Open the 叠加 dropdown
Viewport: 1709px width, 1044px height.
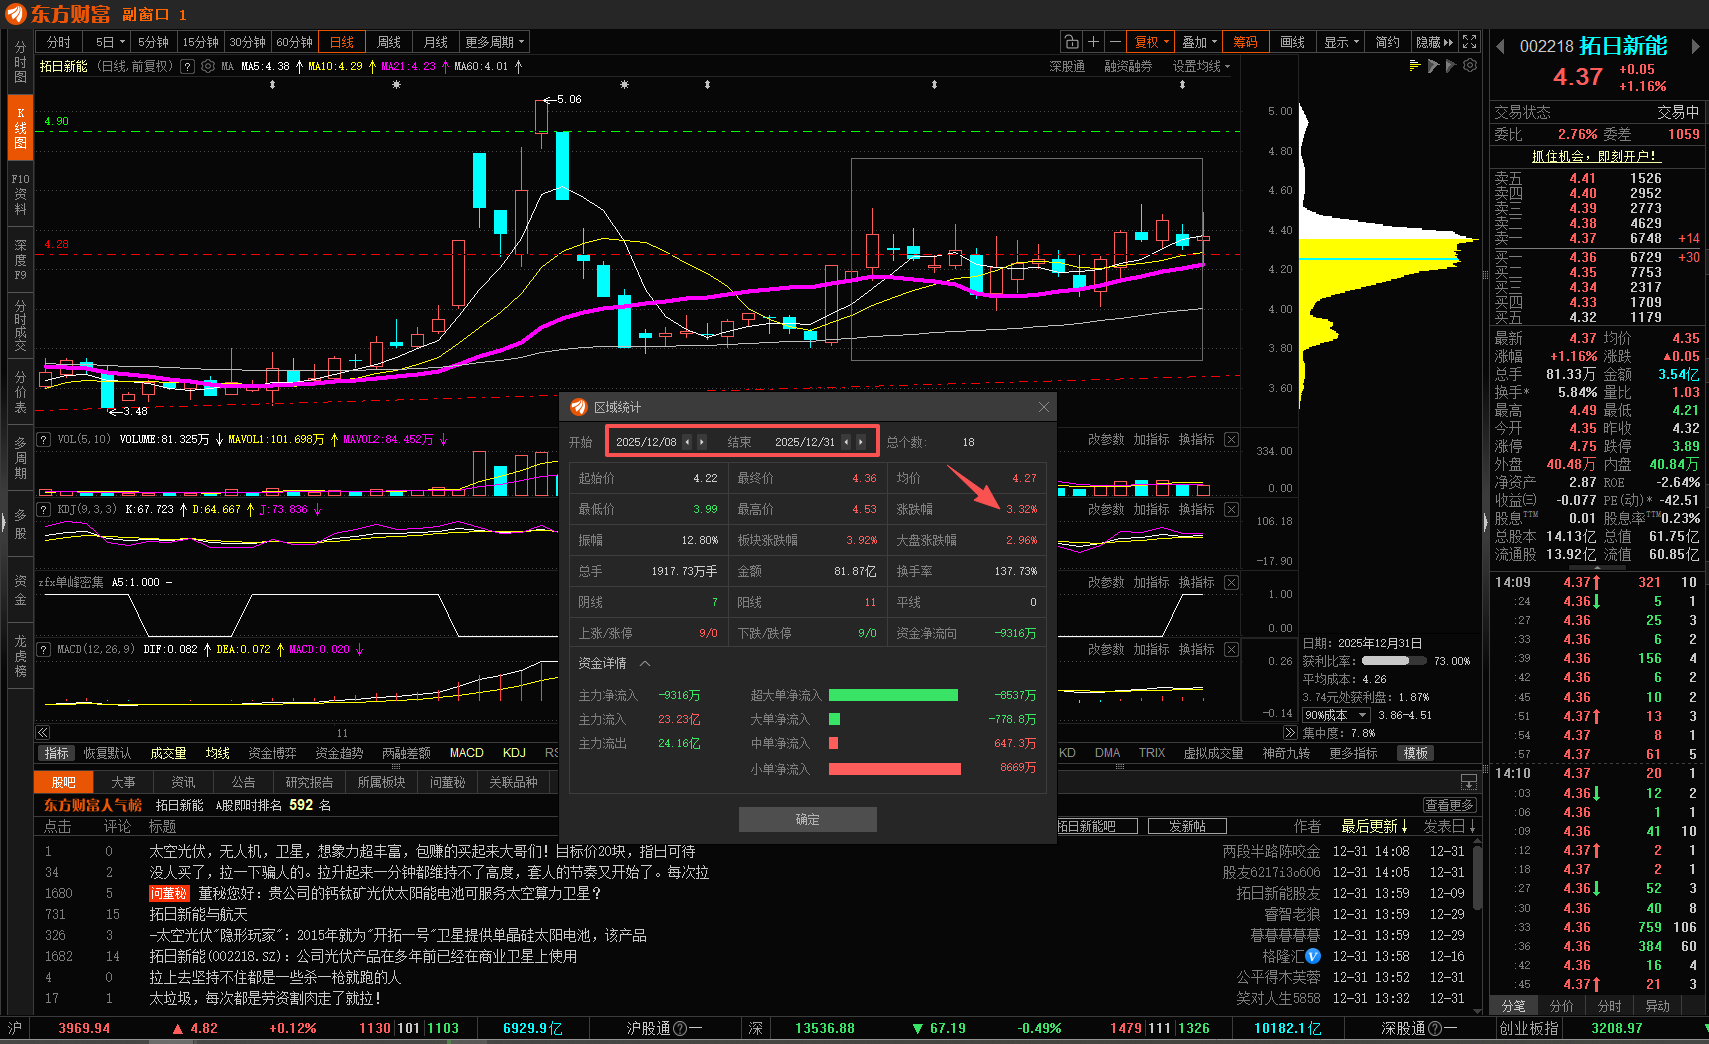point(1200,42)
